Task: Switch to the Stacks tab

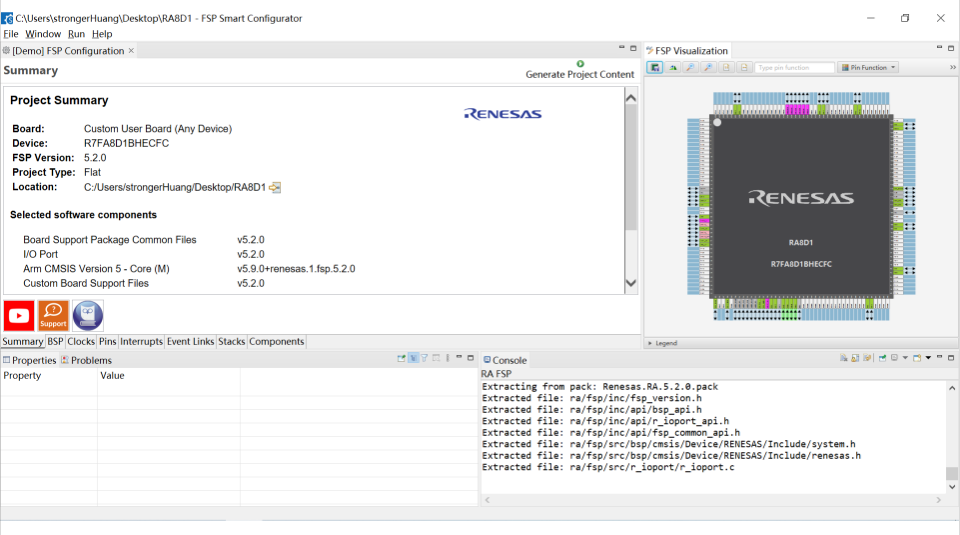Action: tap(231, 342)
